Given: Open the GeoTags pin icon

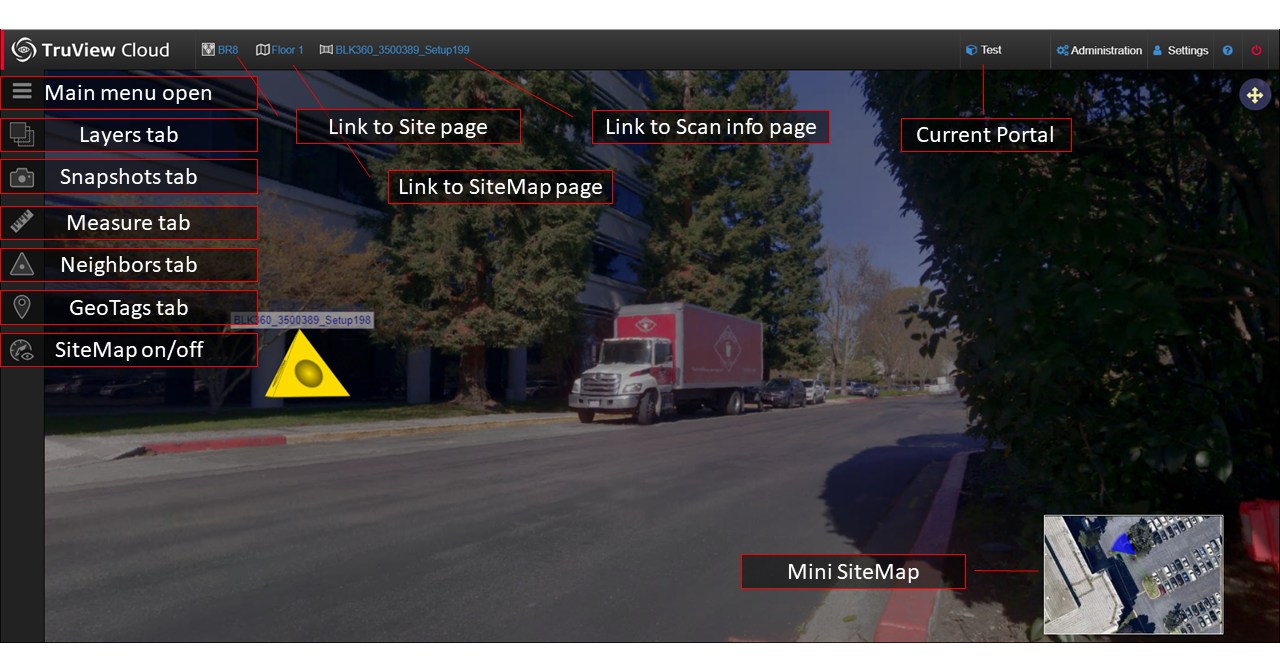Looking at the screenshot, I should [x=22, y=307].
